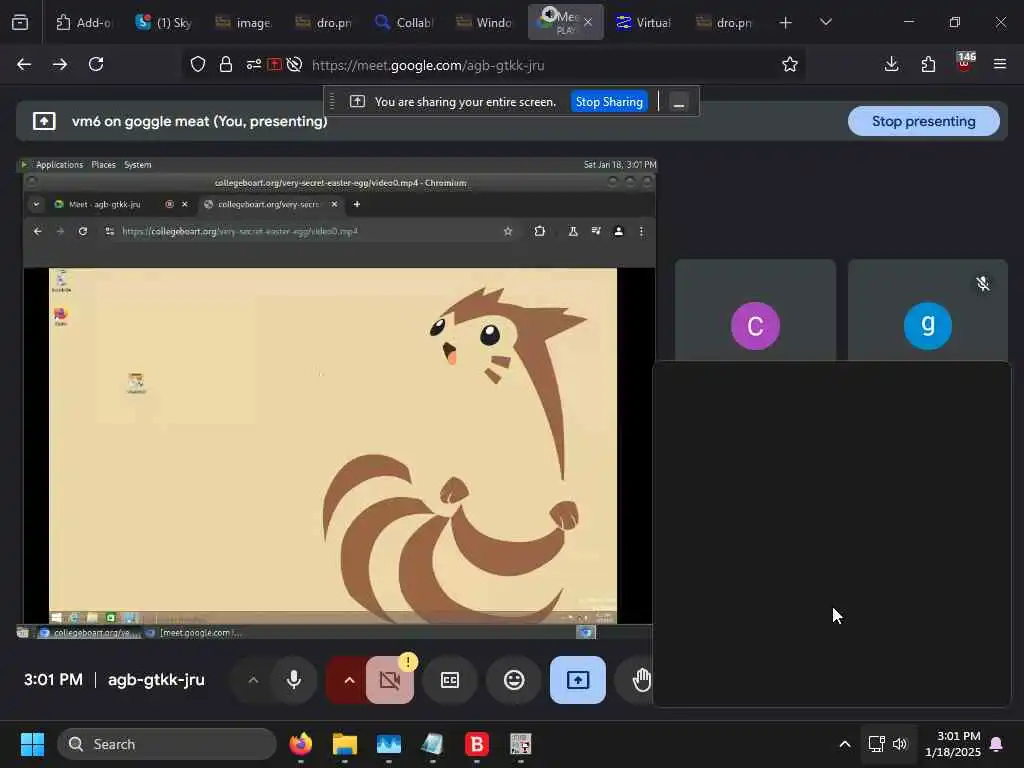The height and width of the screenshot is (768, 1024).
Task: Raise hand in the Meet call
Action: 641,680
